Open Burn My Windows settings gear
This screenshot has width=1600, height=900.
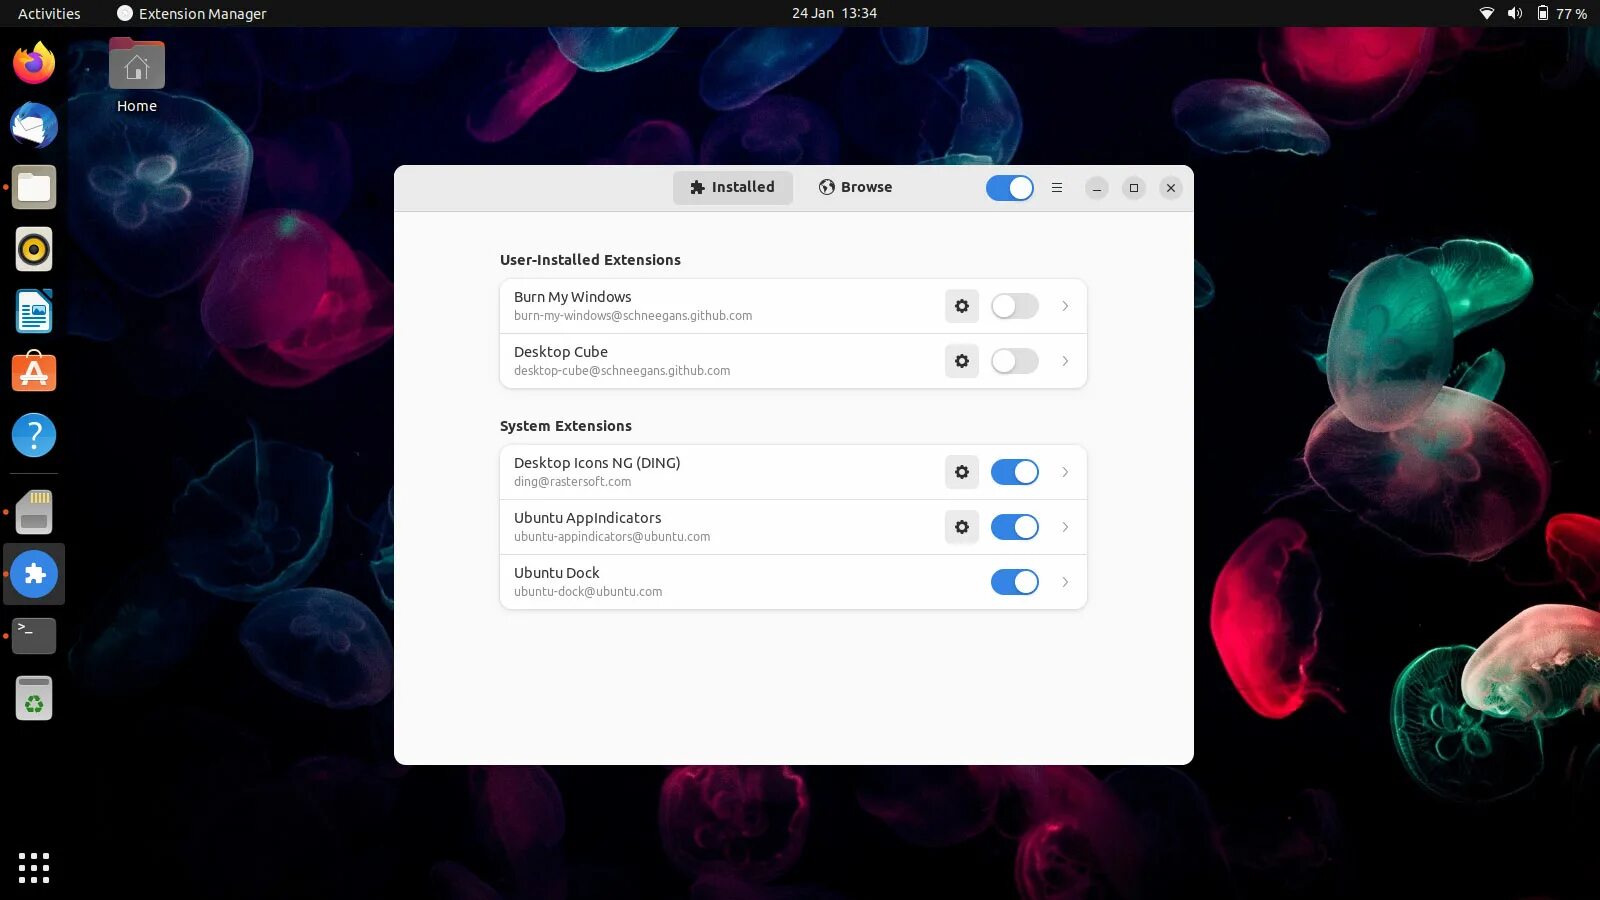(962, 306)
